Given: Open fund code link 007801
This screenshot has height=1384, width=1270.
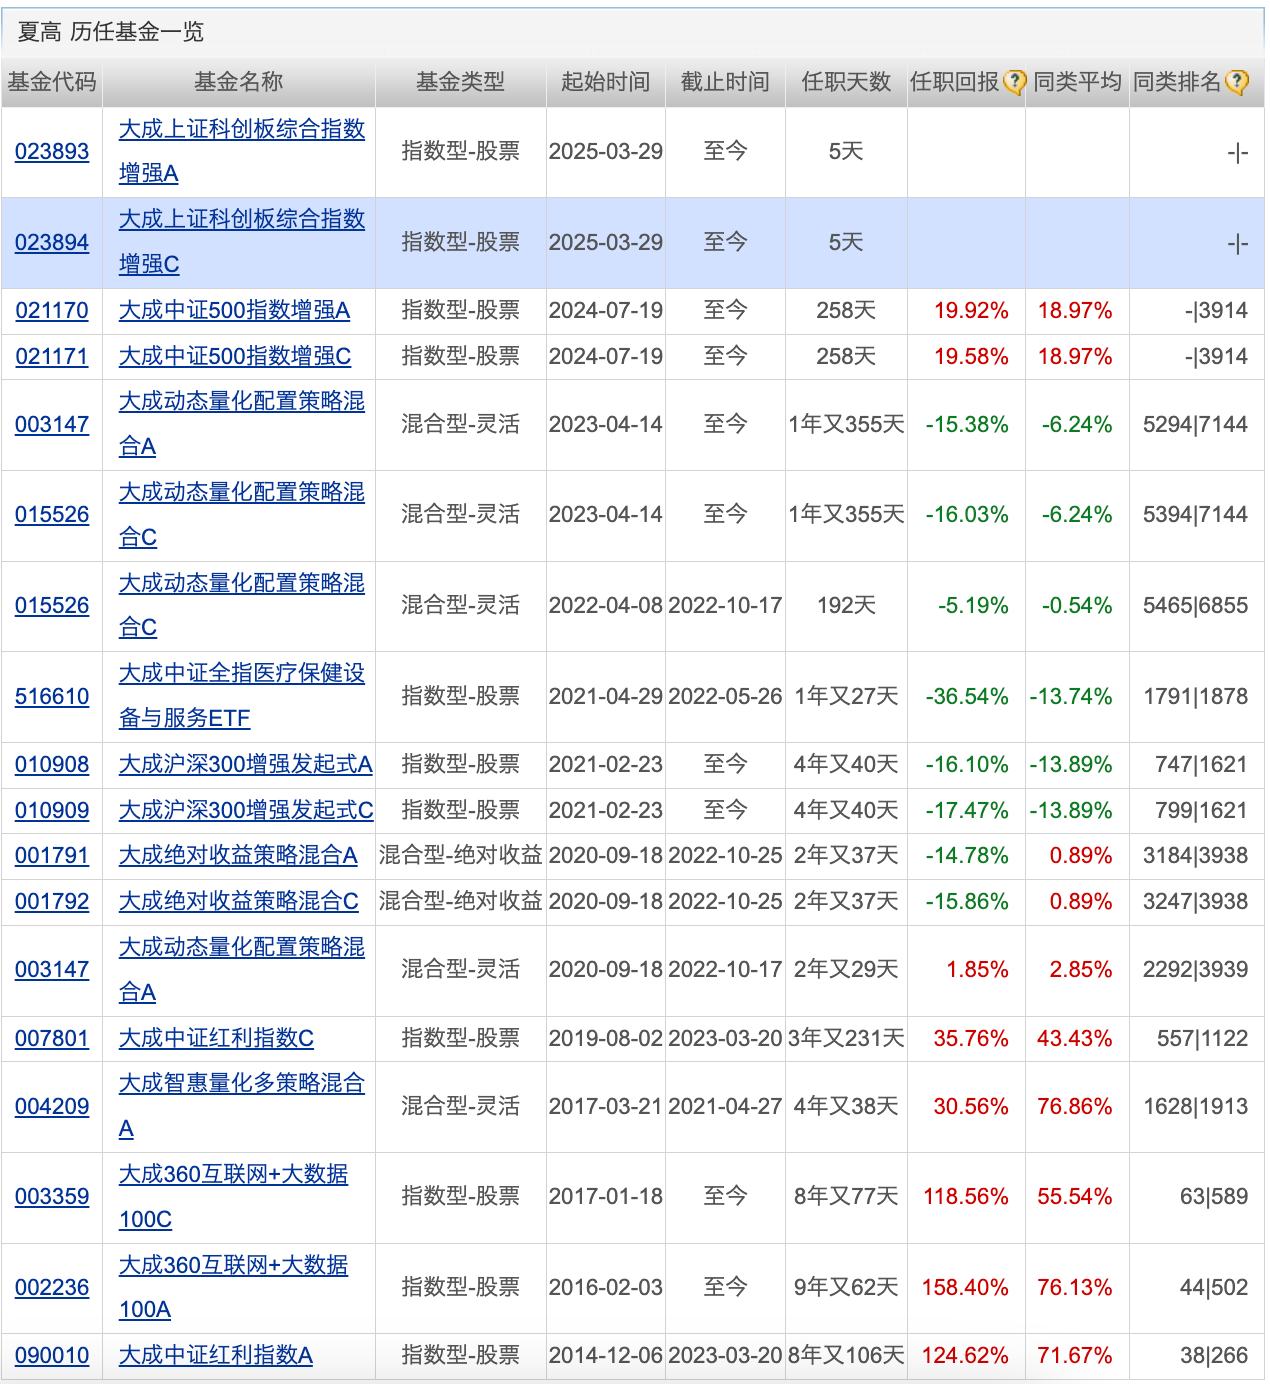Looking at the screenshot, I should [x=52, y=1039].
